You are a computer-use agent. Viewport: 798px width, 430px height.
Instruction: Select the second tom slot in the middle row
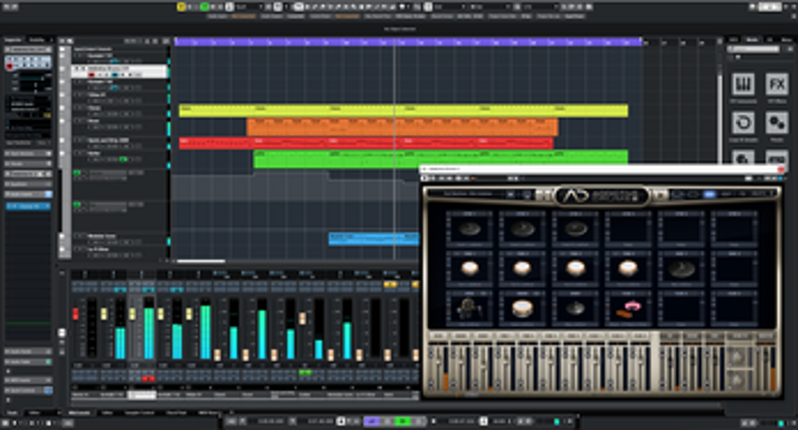[522, 268]
